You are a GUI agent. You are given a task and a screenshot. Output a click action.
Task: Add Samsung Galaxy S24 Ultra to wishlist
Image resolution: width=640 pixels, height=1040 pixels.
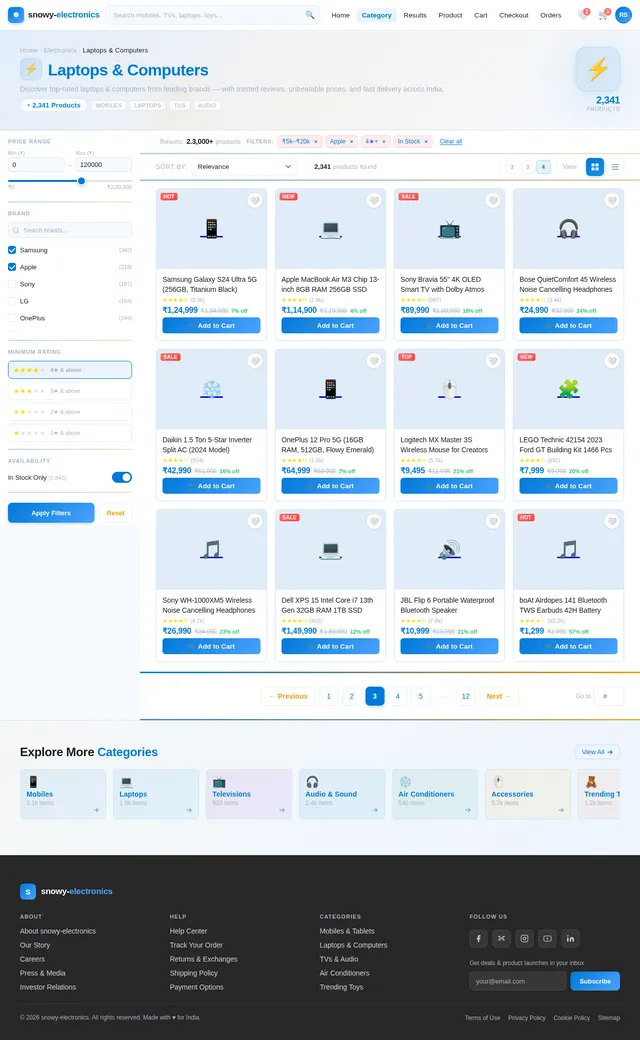click(x=255, y=201)
